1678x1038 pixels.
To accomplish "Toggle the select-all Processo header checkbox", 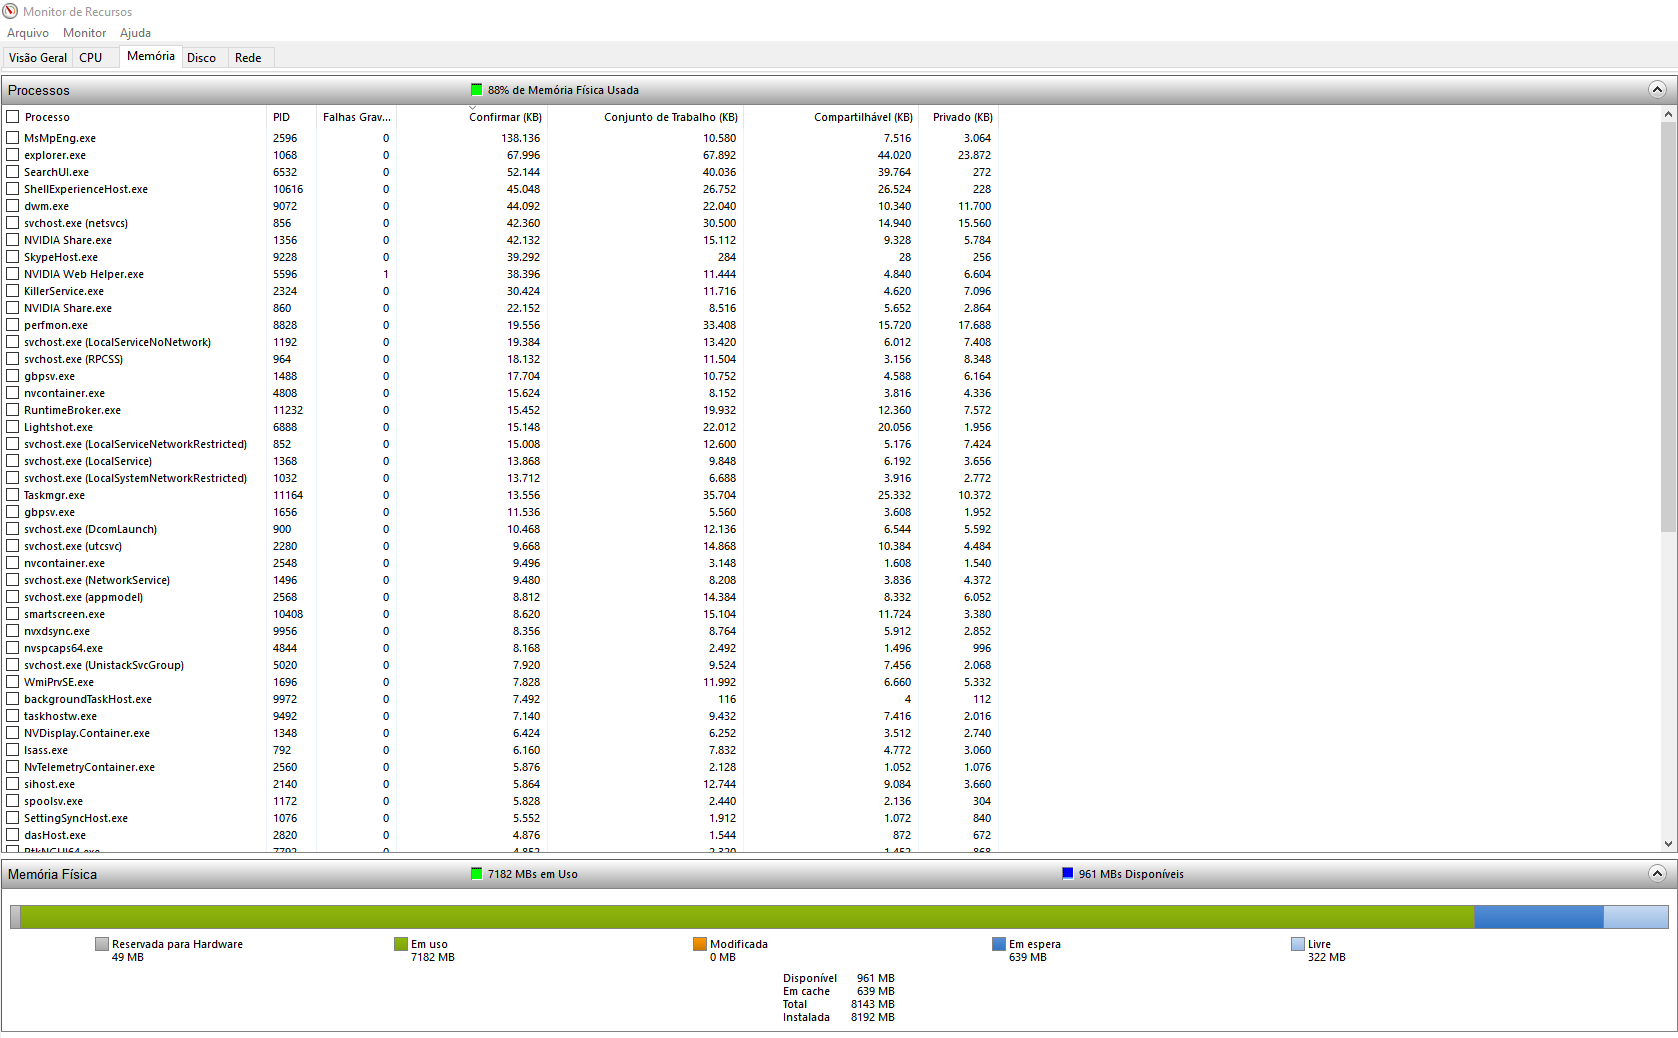I will pos(13,117).
